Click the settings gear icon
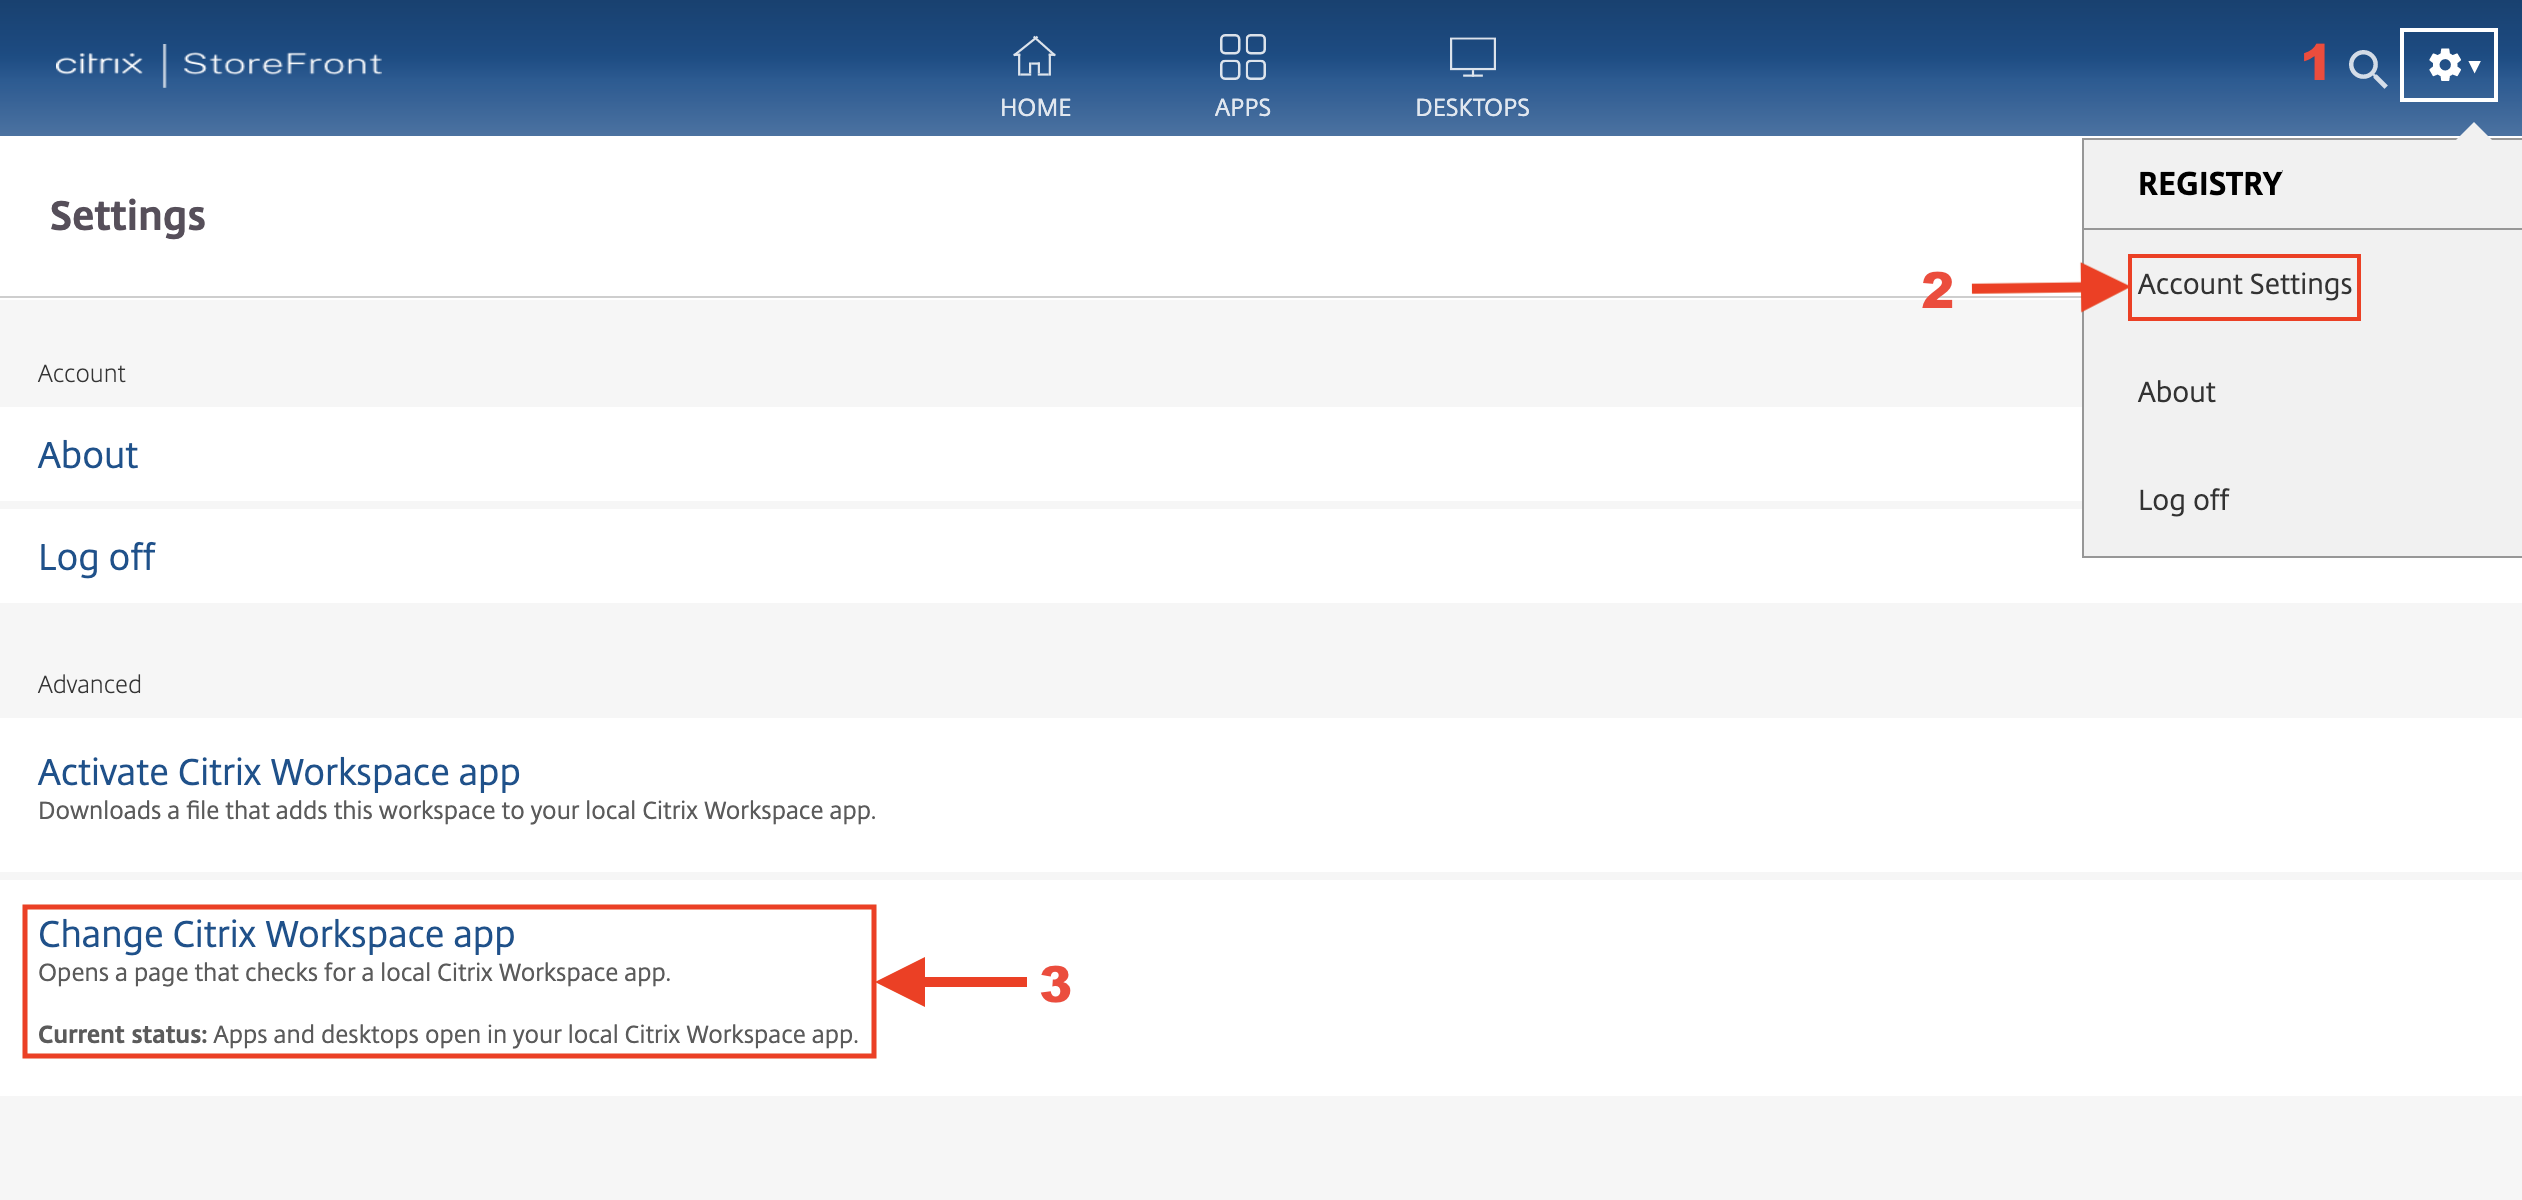This screenshot has width=2522, height=1200. [x=2443, y=65]
